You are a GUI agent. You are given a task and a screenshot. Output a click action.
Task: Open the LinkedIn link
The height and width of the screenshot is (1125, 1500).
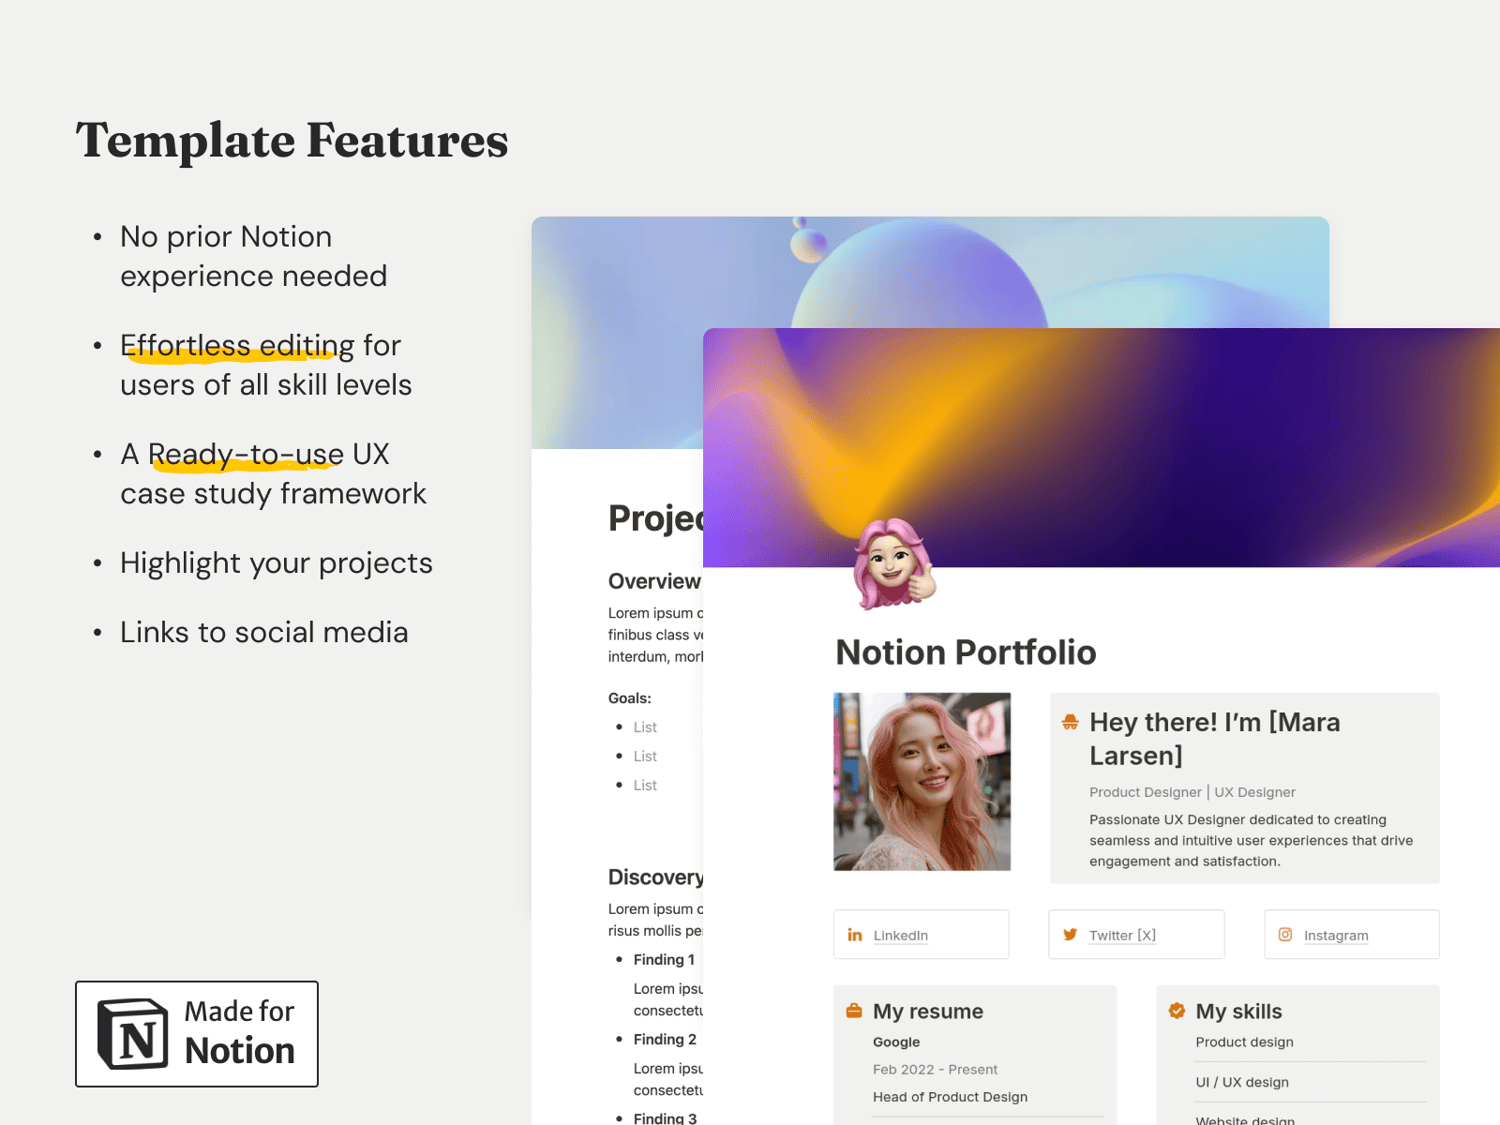point(900,936)
